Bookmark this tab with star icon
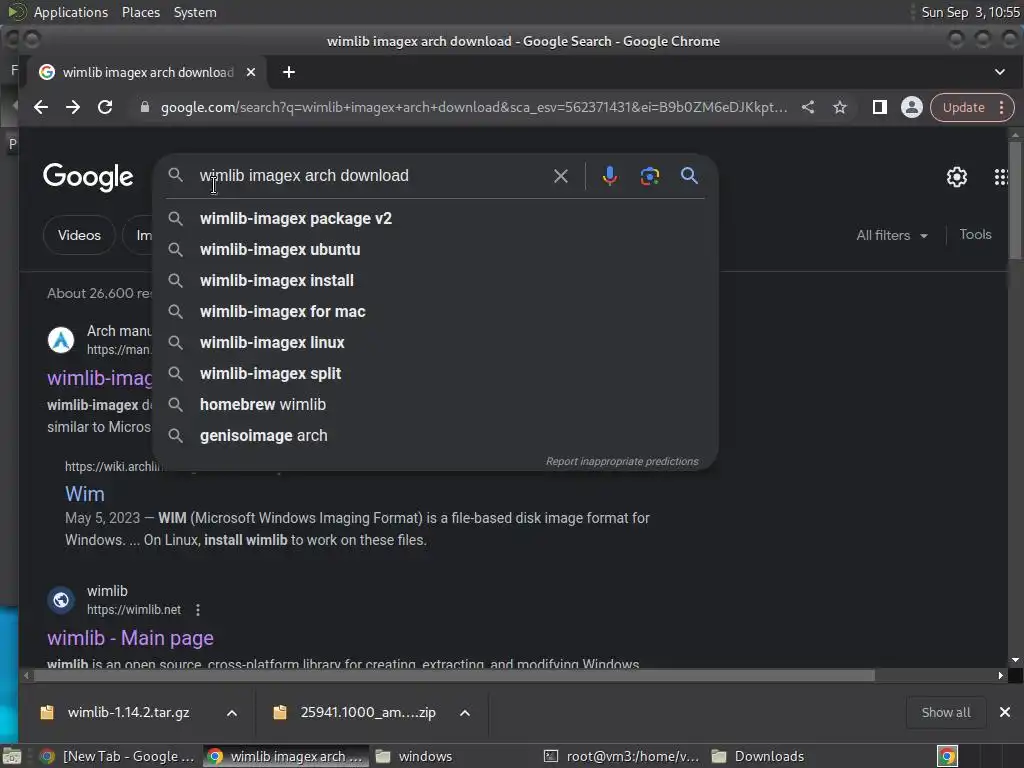Screen dimensions: 1024x768 (x=840, y=107)
